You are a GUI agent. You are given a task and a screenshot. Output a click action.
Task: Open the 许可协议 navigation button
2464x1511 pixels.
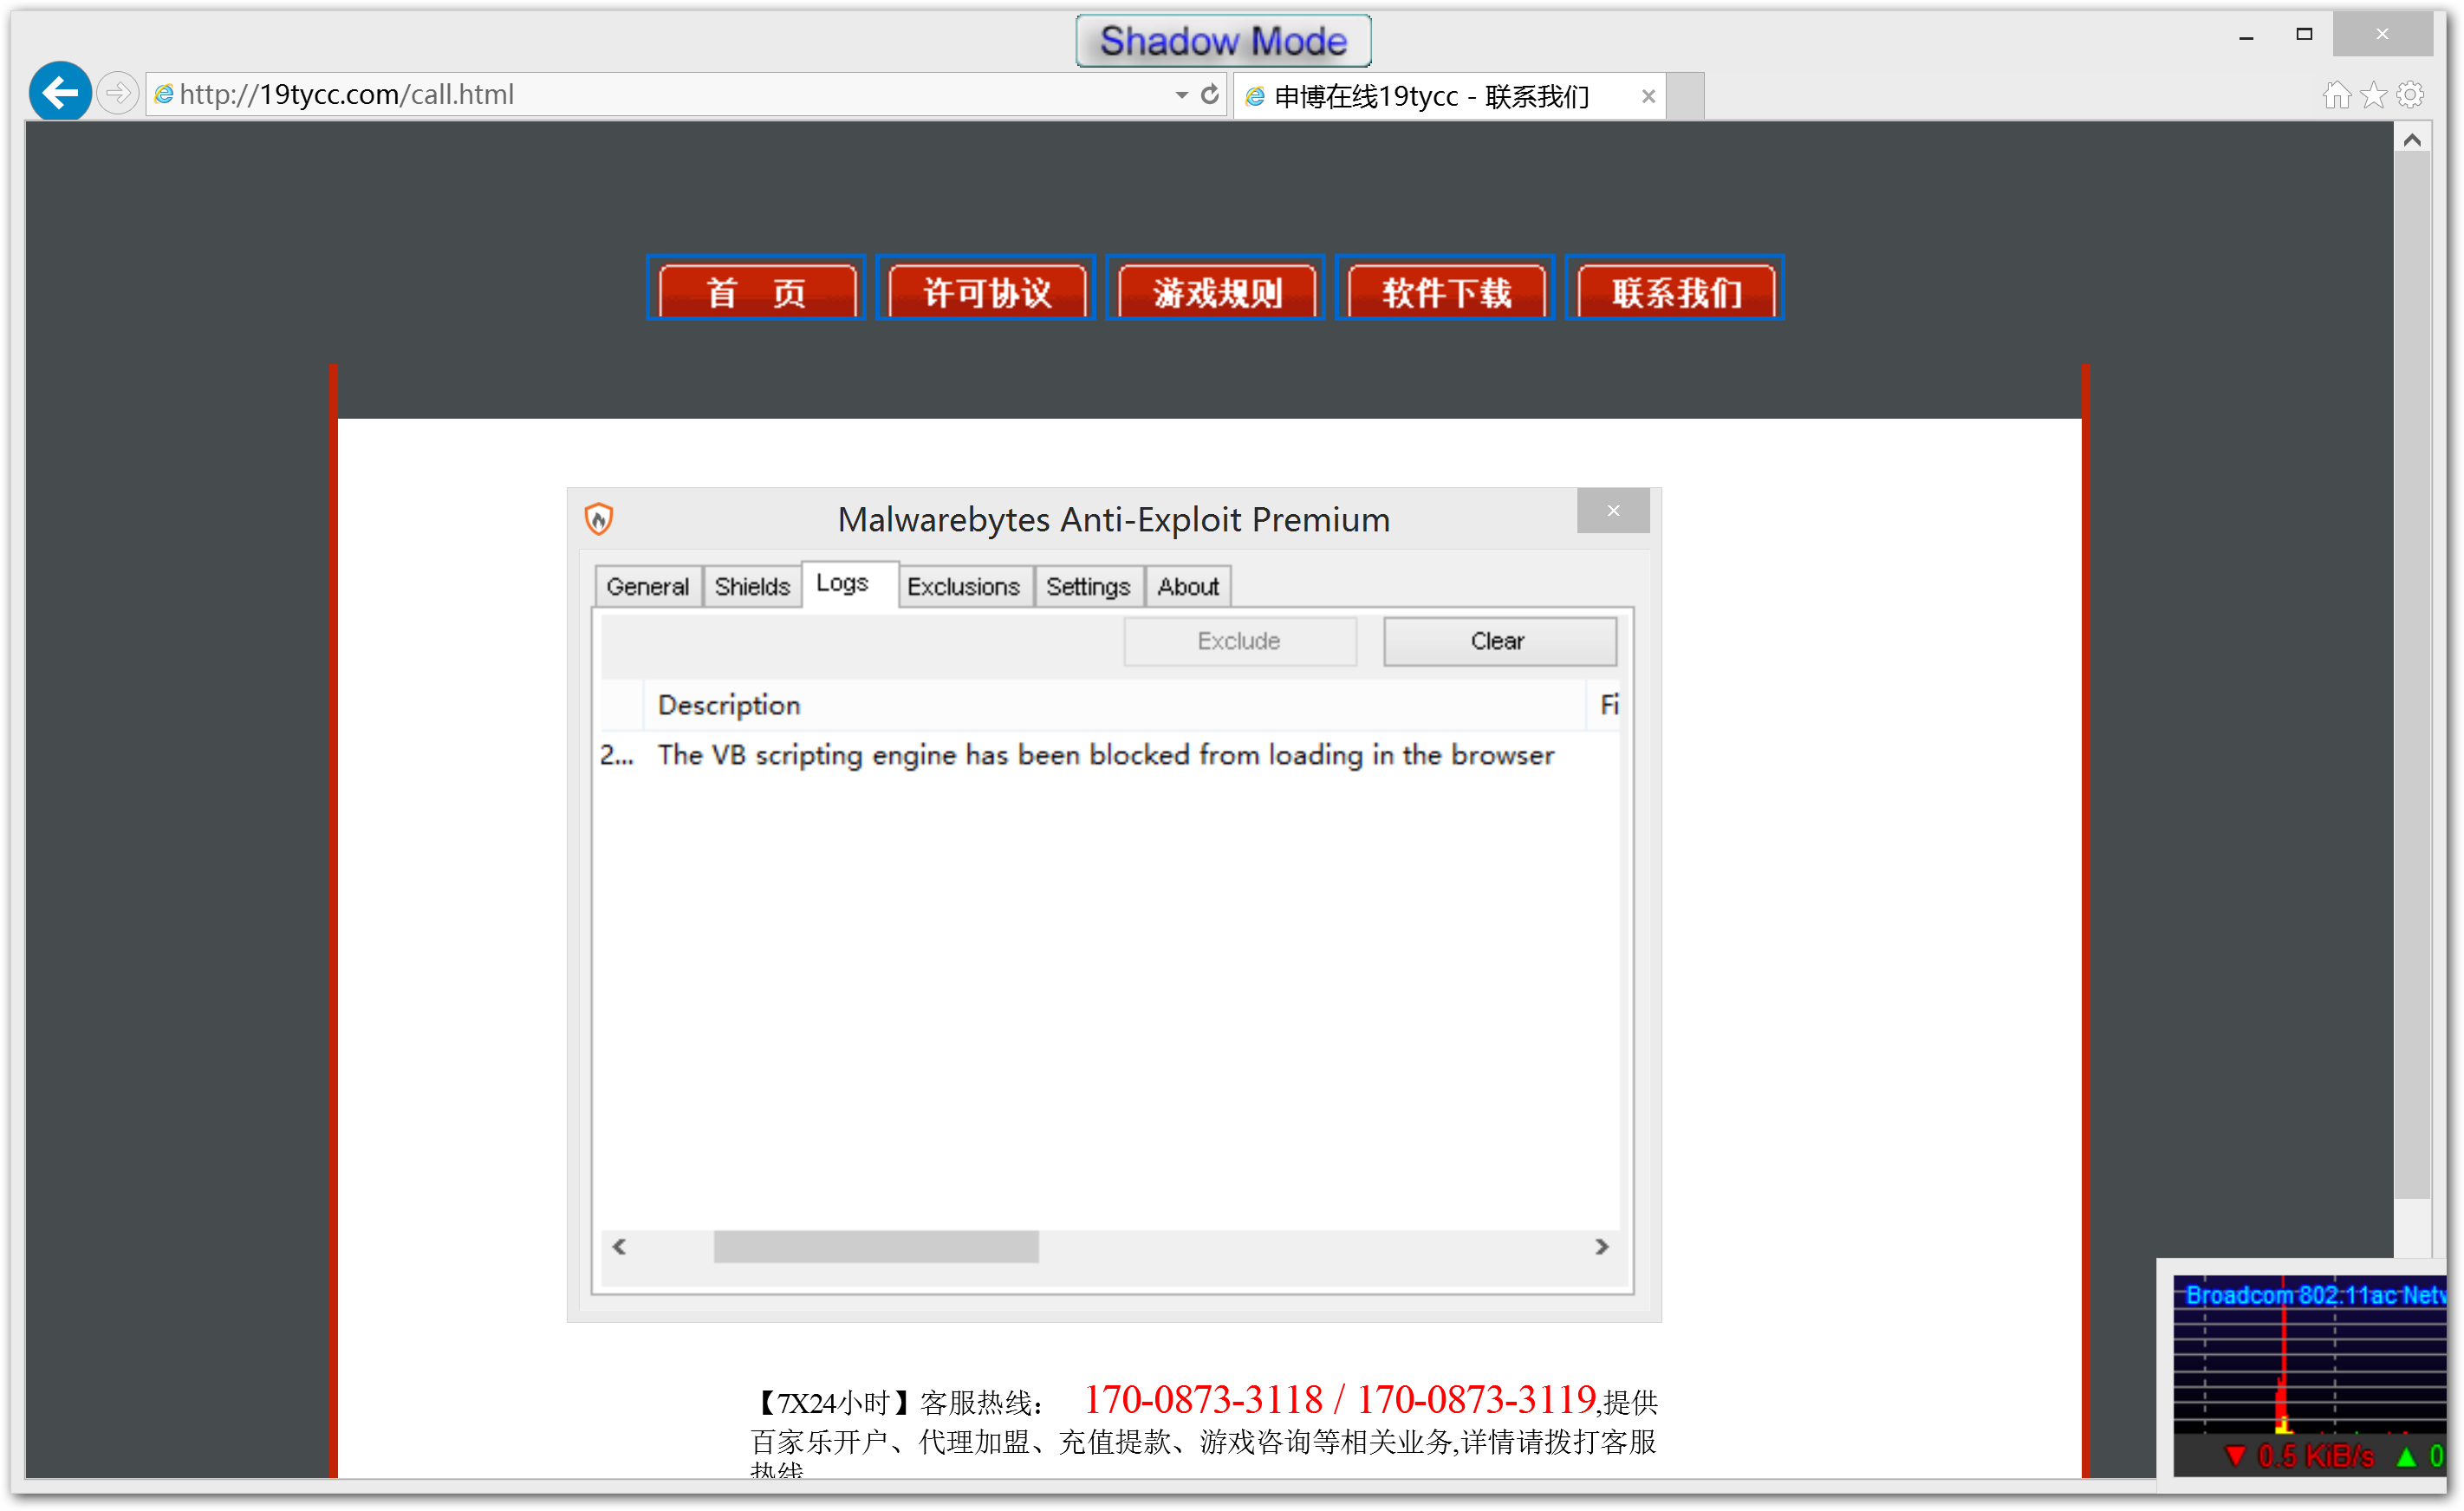coord(986,289)
